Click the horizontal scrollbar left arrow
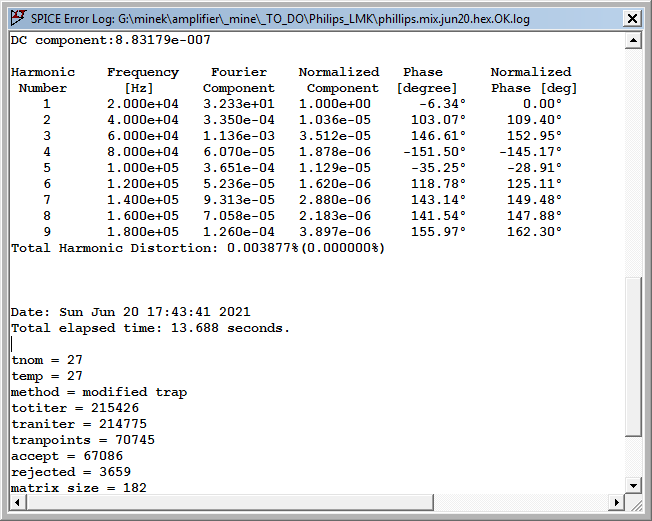Image resolution: width=652 pixels, height=521 pixels. (17, 502)
